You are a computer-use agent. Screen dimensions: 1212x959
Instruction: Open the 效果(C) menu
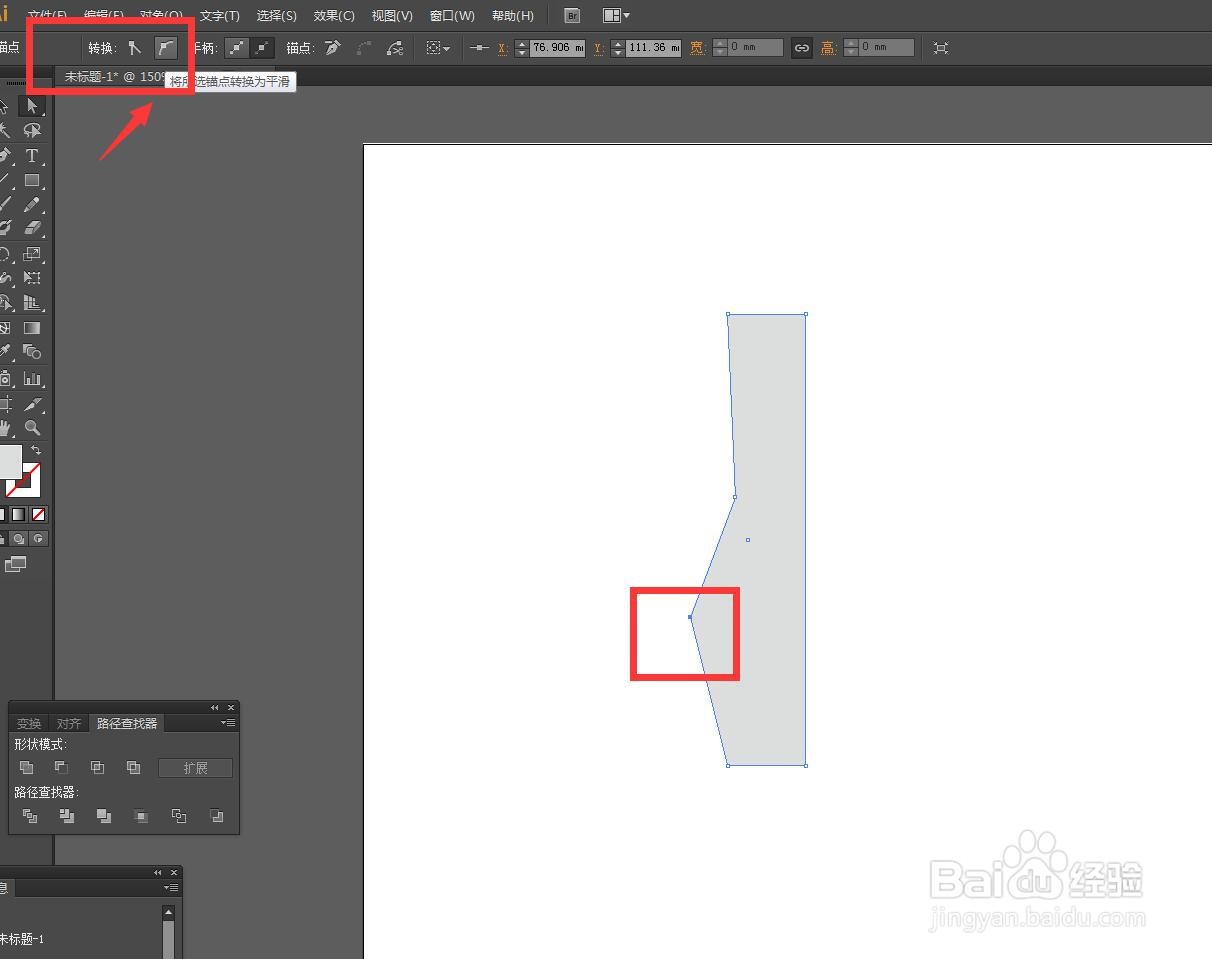click(x=334, y=15)
